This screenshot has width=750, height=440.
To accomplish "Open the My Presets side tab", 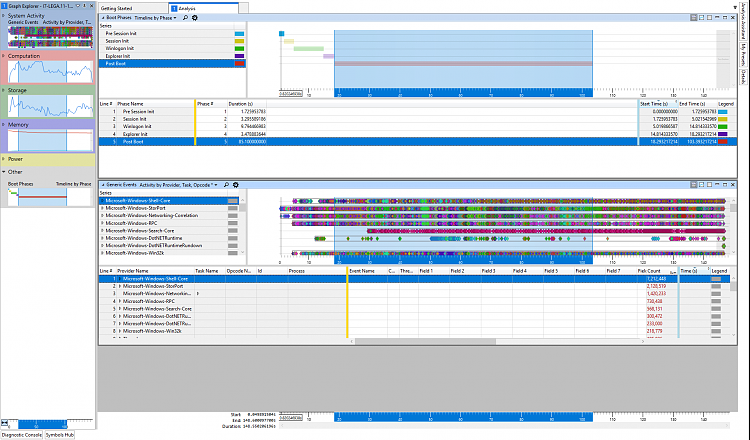I will click(x=743, y=55).
